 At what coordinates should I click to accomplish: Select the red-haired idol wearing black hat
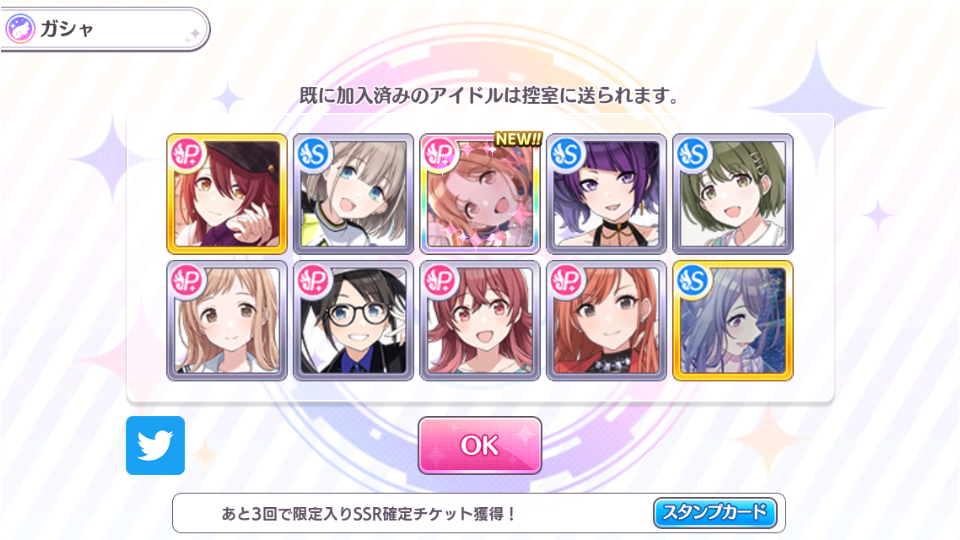click(x=227, y=193)
